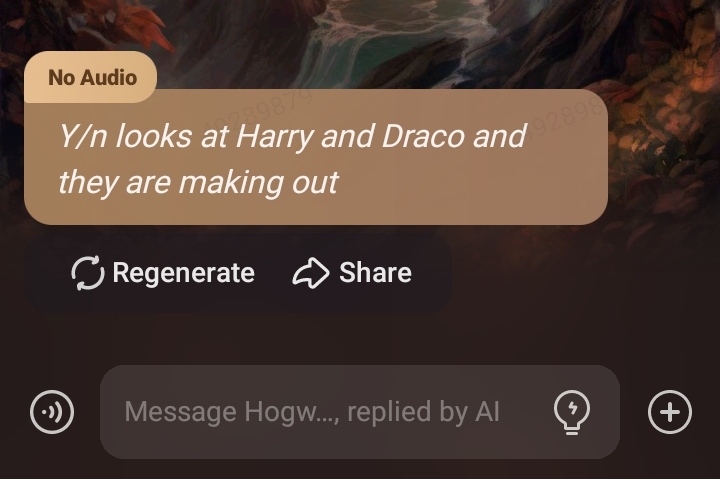Image resolution: width=720 pixels, height=479 pixels.
Task: Click the 'they are making out' text line
Action: (198, 183)
